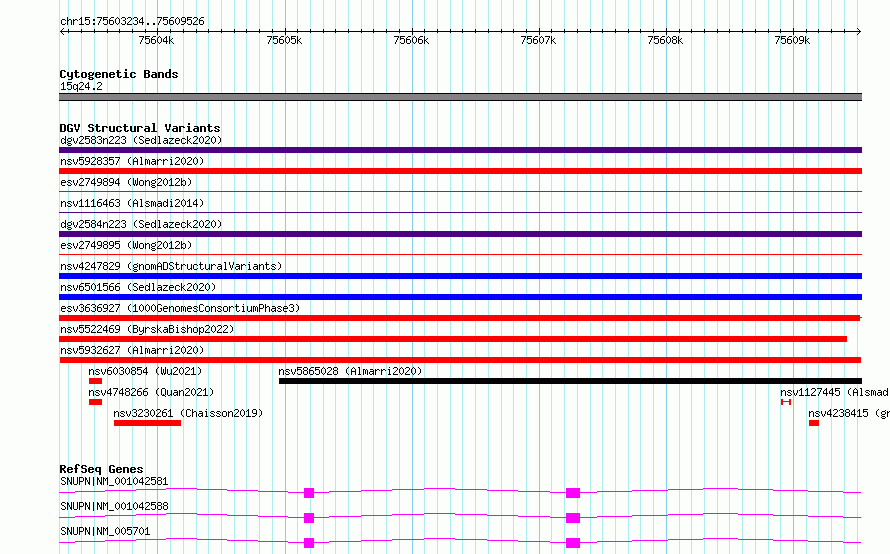Click the Cytogenetic Bands track title

119,74
